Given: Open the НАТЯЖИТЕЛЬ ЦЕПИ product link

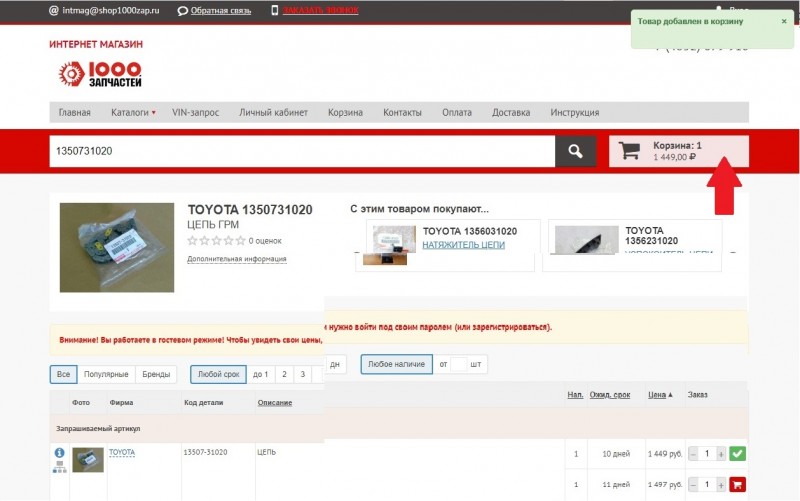Looking at the screenshot, I should point(463,245).
